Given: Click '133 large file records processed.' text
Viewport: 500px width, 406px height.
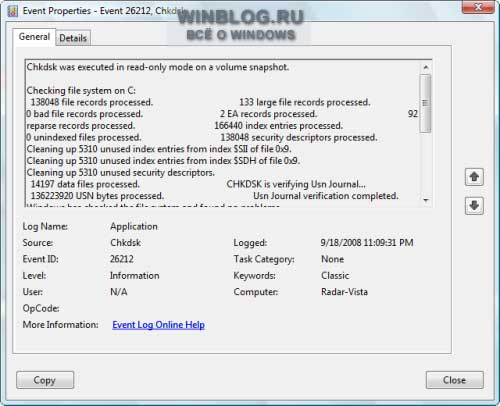Looking at the screenshot, I should click(x=305, y=102).
